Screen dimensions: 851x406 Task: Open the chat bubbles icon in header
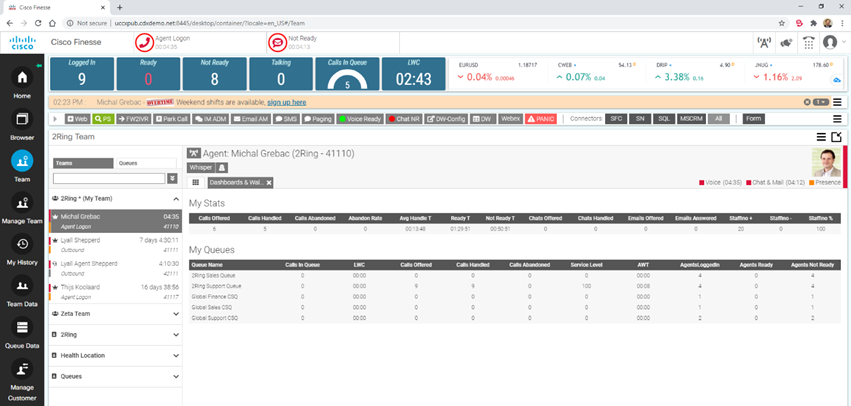pos(786,43)
